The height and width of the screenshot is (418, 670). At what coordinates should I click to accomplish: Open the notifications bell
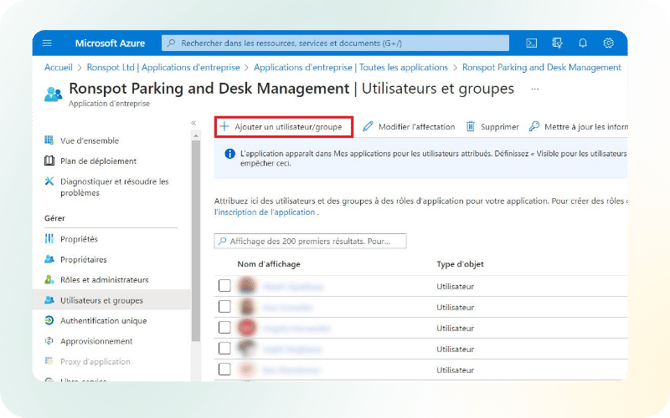click(x=582, y=43)
